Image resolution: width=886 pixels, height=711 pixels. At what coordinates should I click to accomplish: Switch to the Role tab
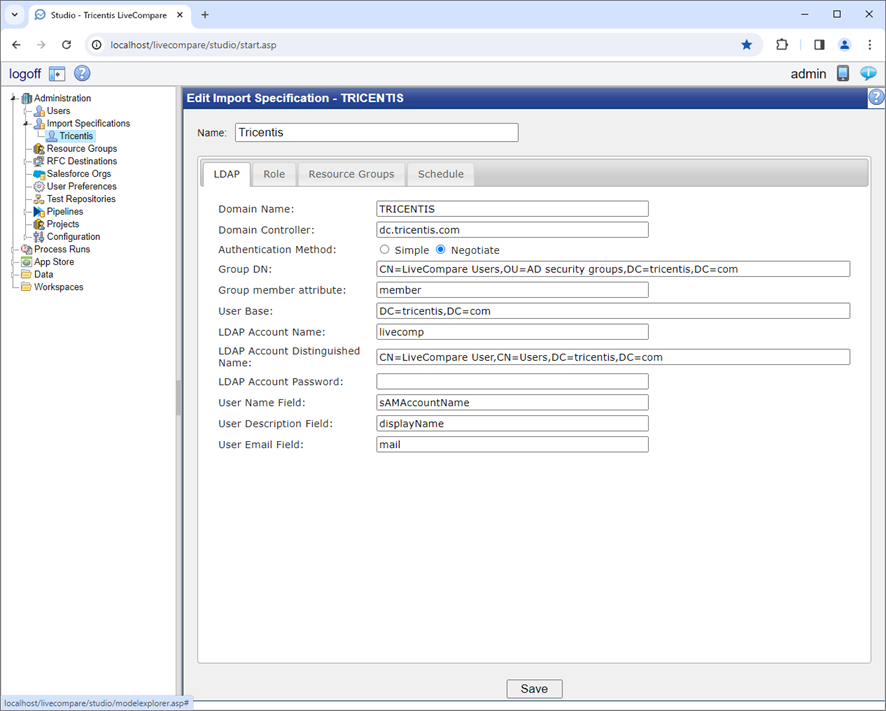tap(274, 173)
